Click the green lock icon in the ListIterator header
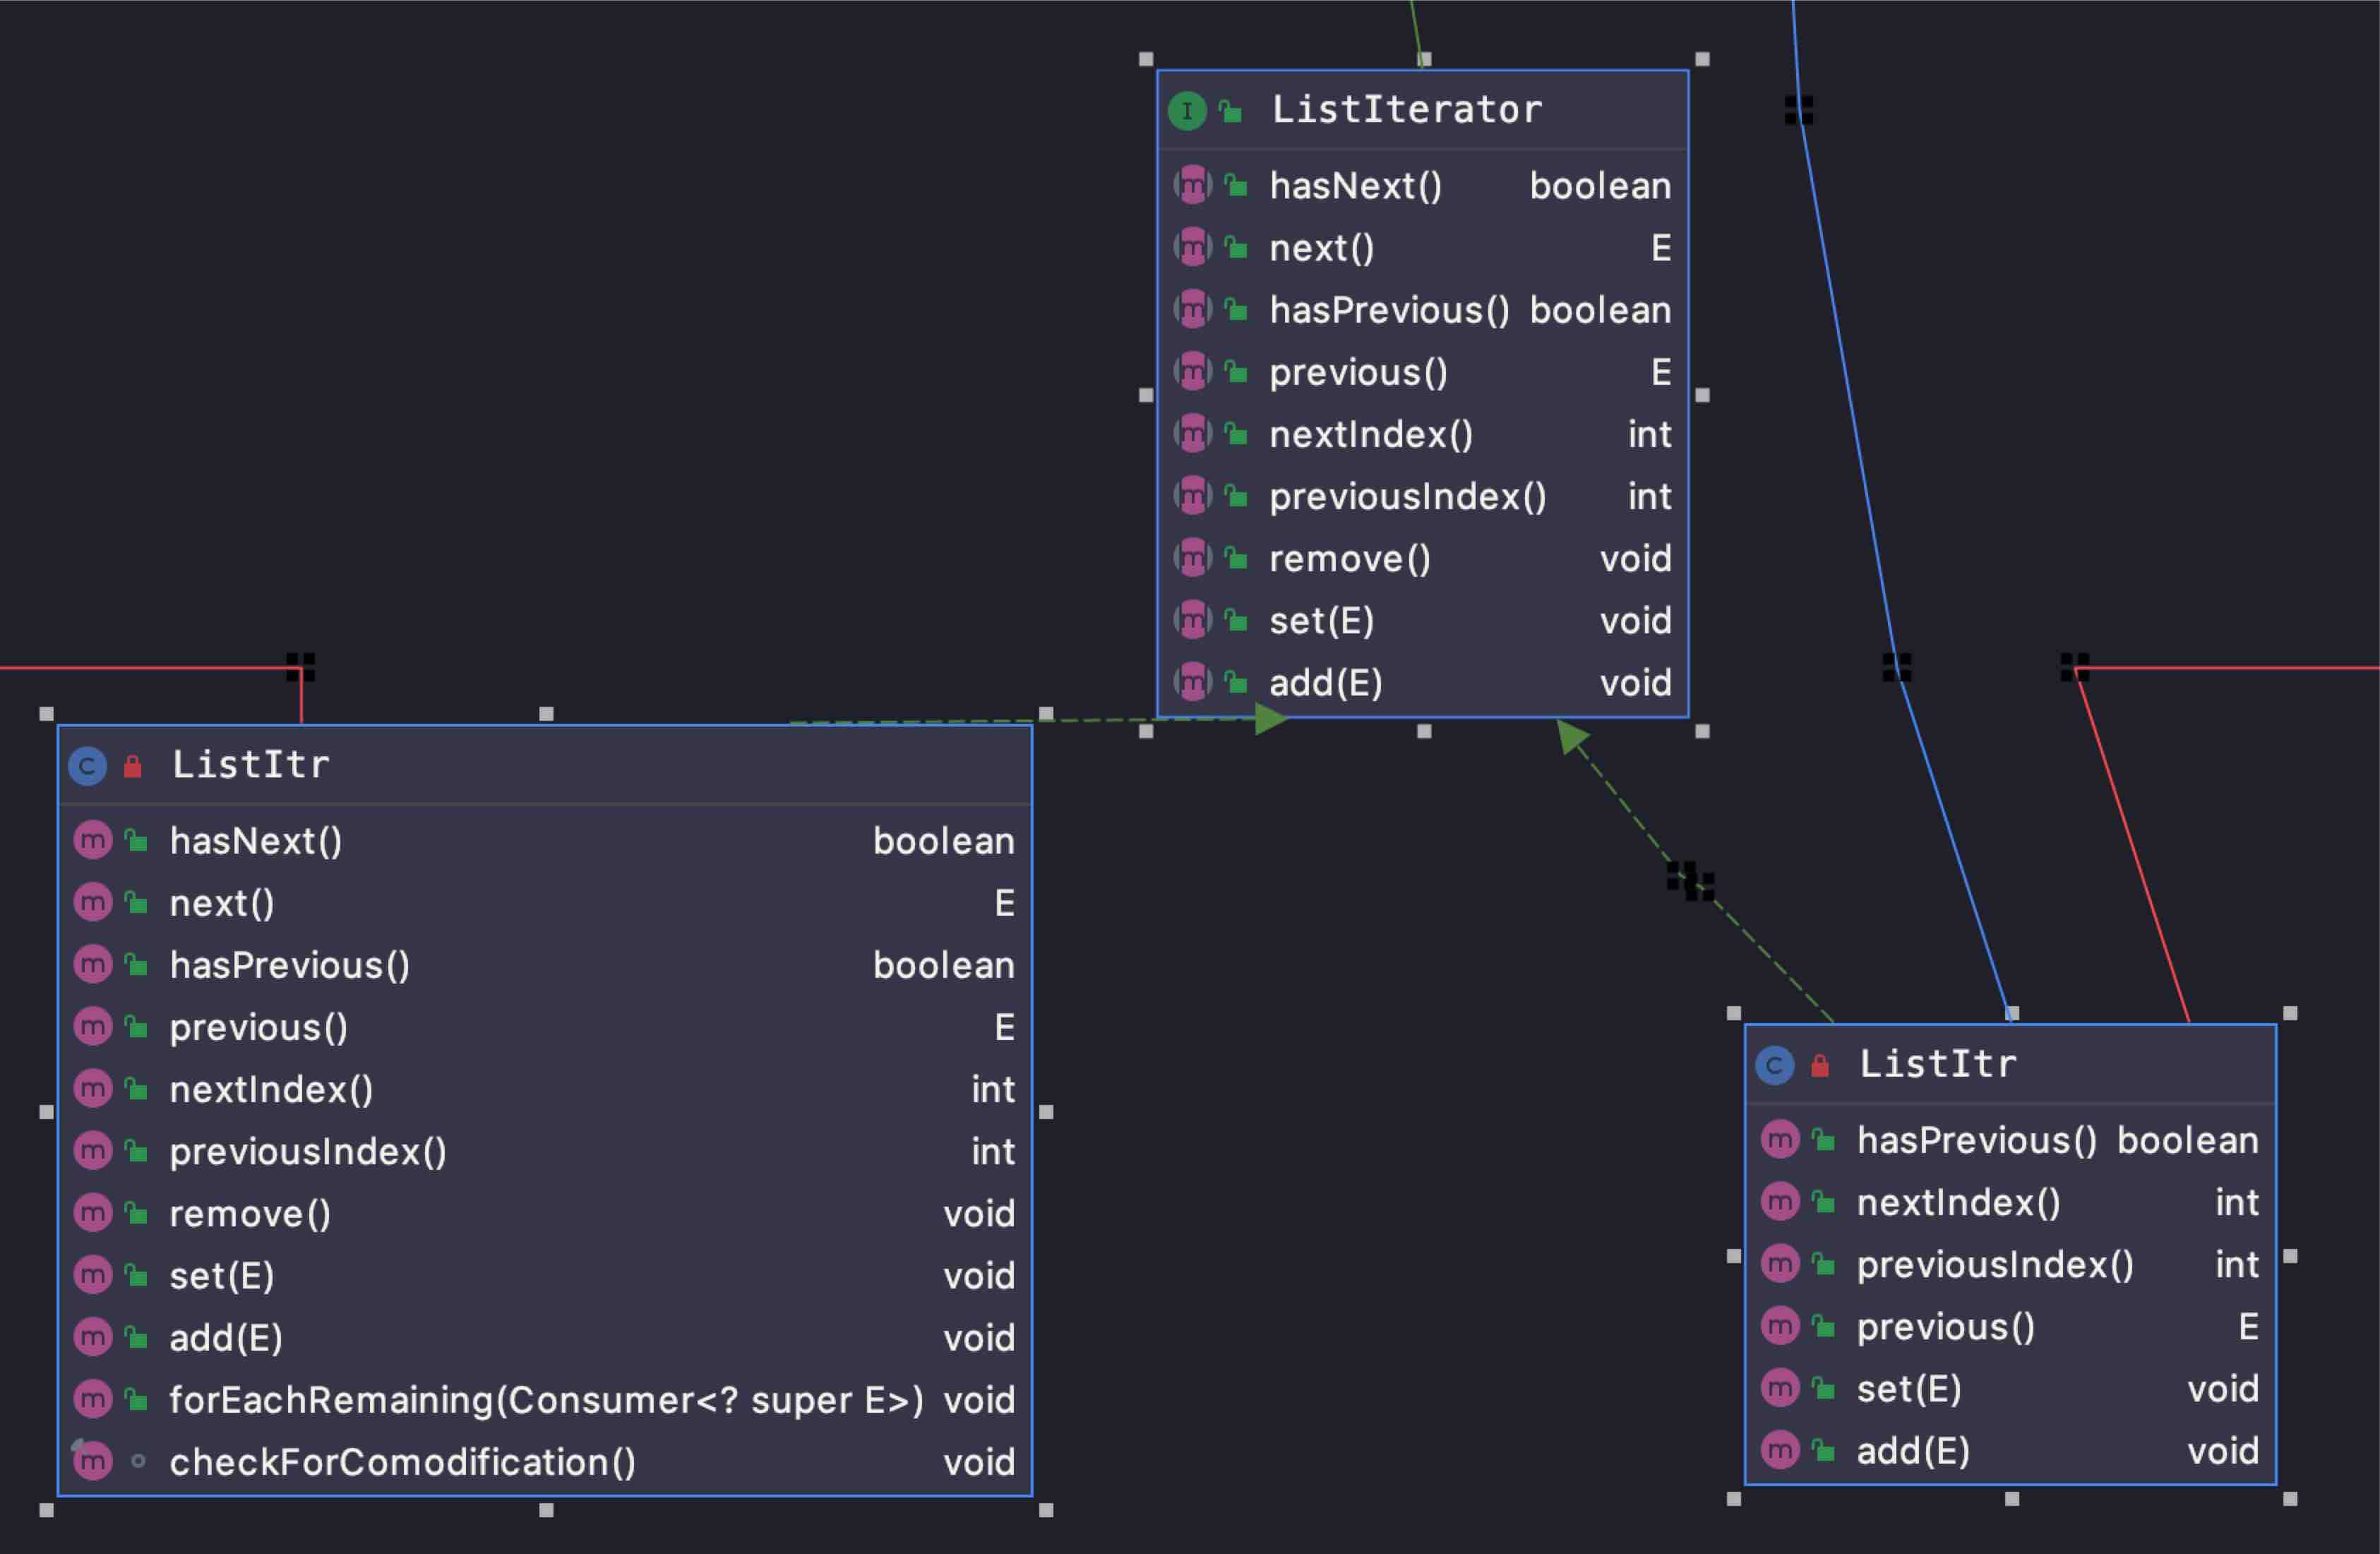 point(1231,111)
